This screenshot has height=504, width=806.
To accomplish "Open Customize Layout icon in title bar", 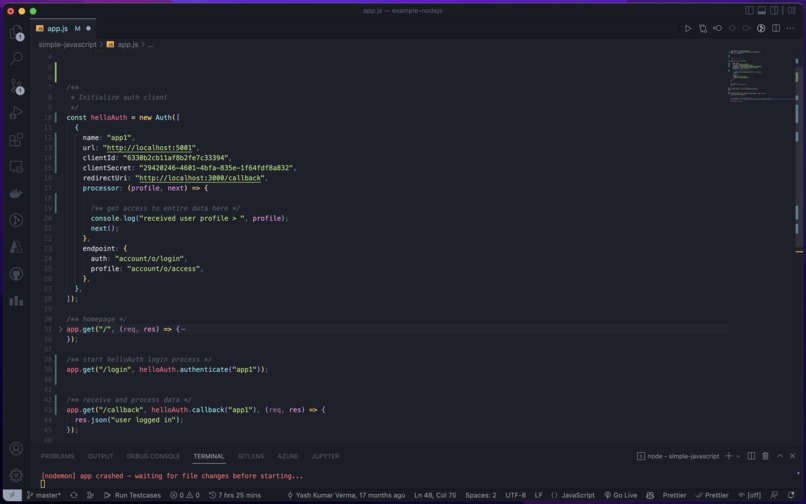I will tap(792, 10).
